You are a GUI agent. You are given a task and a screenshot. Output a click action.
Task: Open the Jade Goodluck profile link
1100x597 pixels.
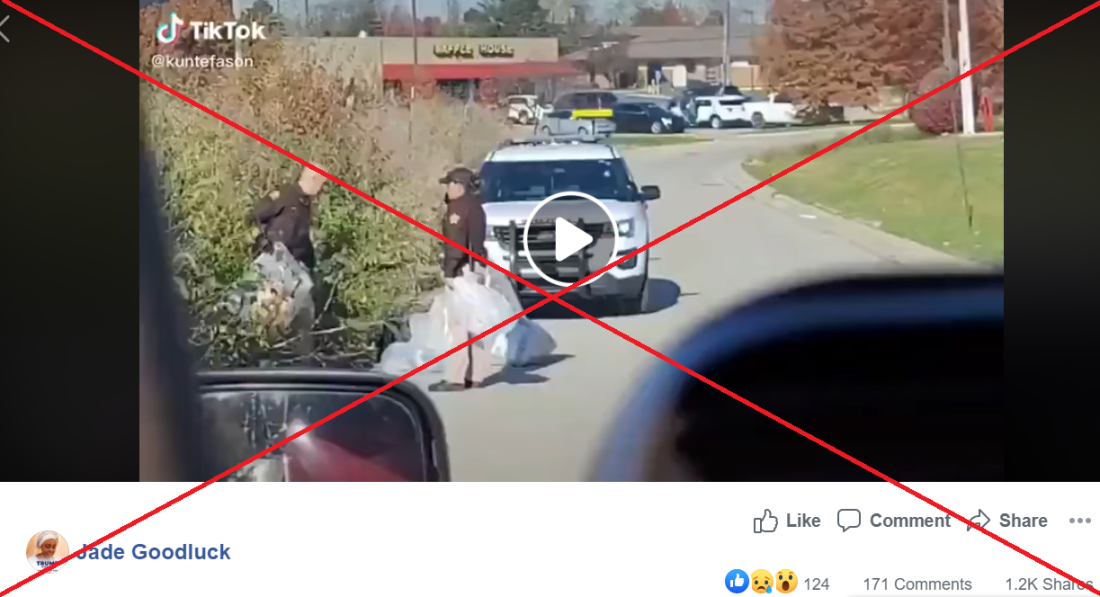click(x=153, y=552)
